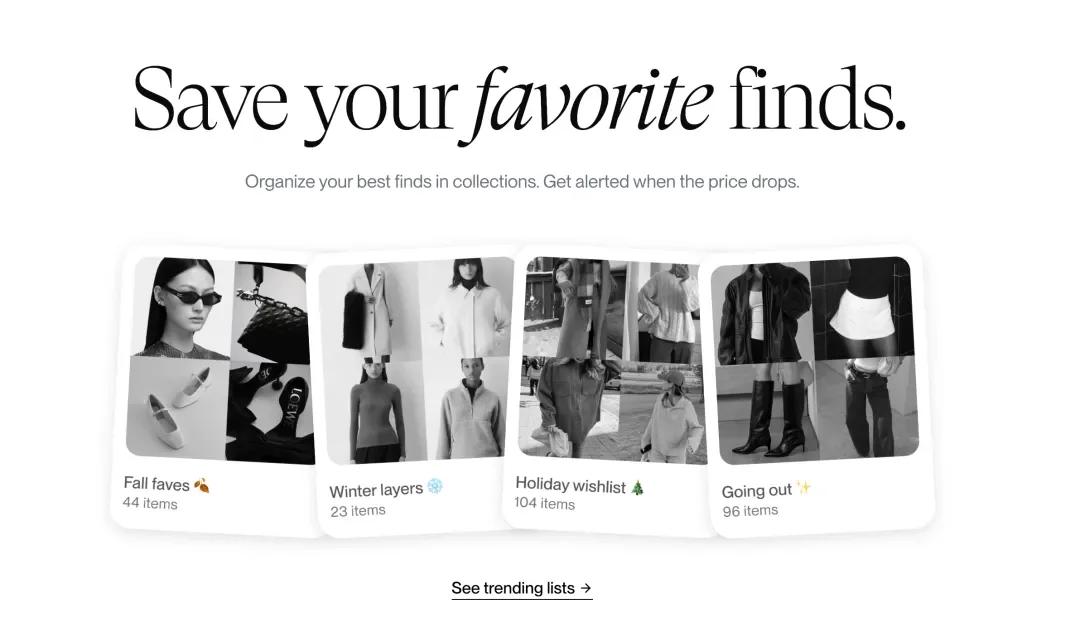This screenshot has height=637, width=1080.
Task: Open the Fall faves collection title
Action: (x=156, y=483)
